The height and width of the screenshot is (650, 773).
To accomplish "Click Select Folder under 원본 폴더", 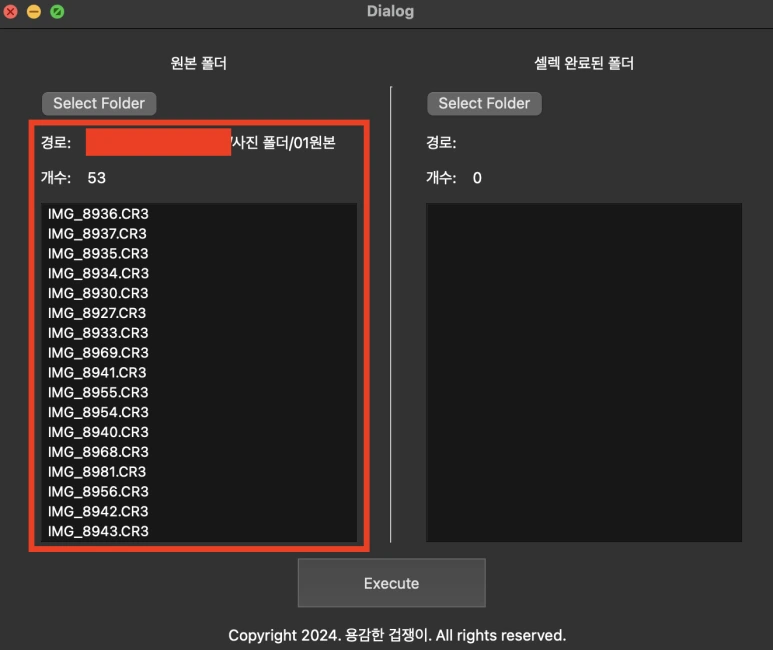I will click(x=99, y=104).
